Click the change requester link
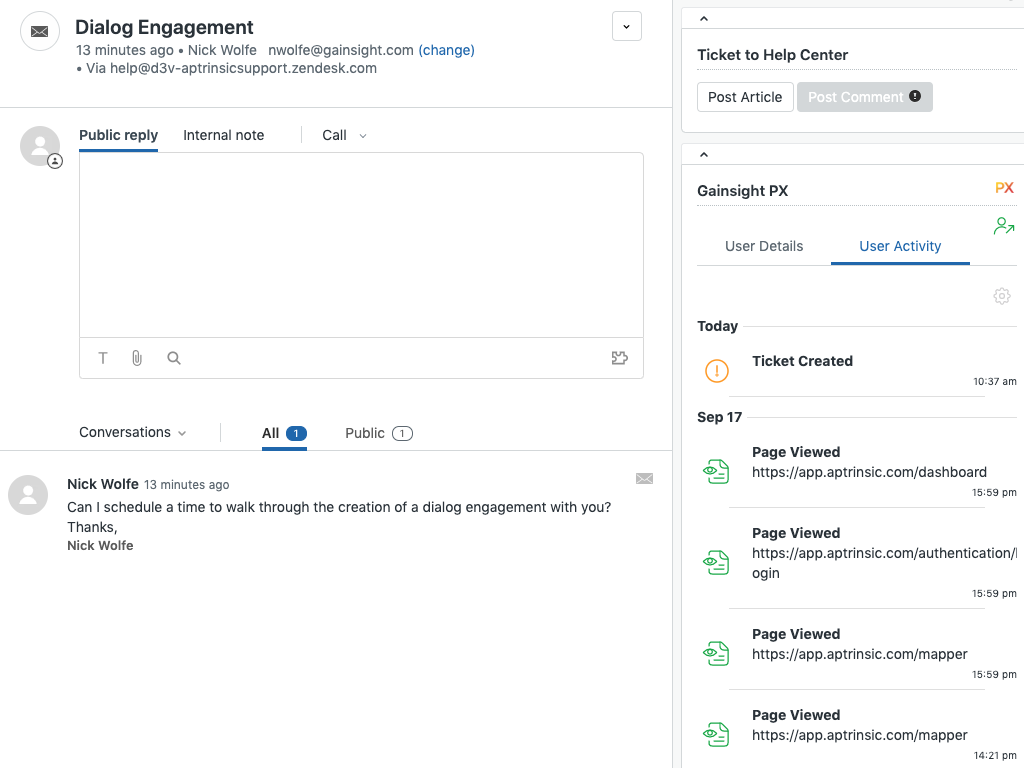Viewport: 1024px width, 768px height. [446, 50]
